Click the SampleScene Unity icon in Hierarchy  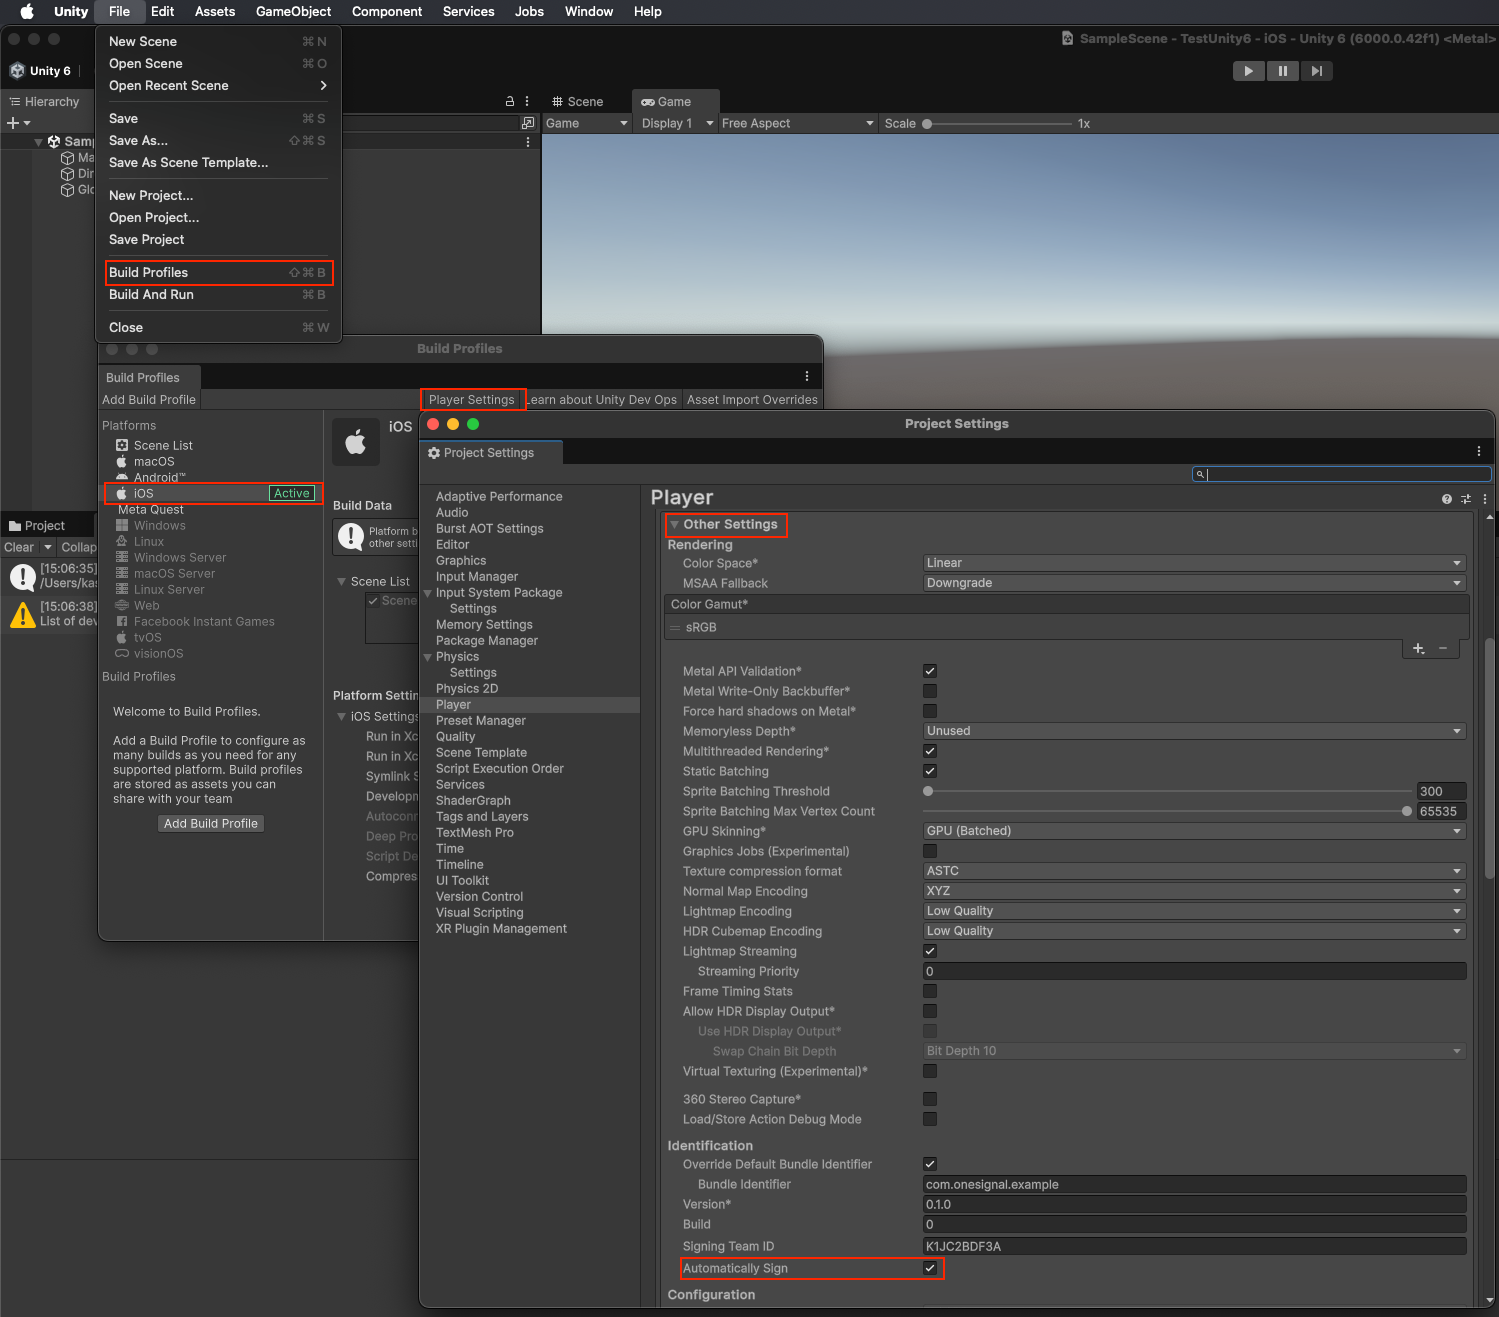(x=54, y=141)
